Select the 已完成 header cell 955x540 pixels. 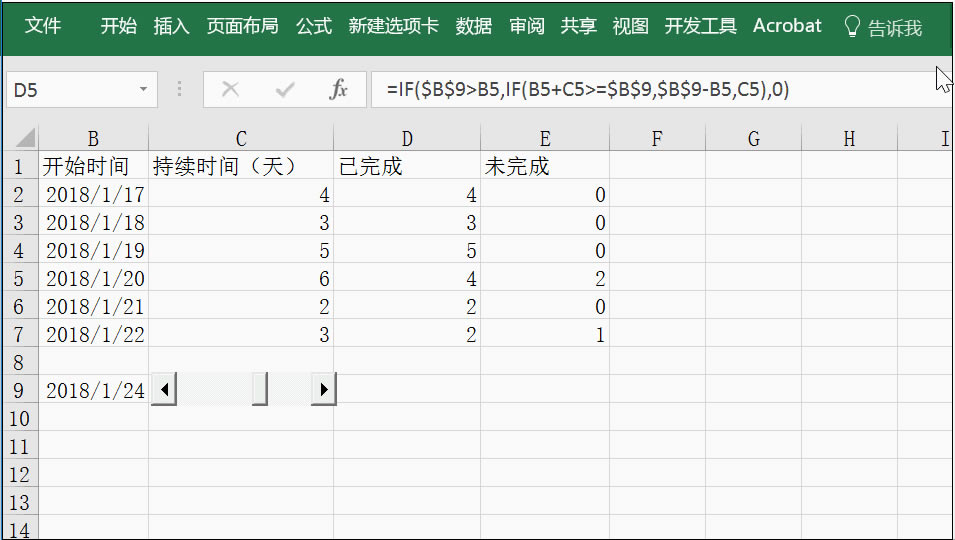coord(407,166)
